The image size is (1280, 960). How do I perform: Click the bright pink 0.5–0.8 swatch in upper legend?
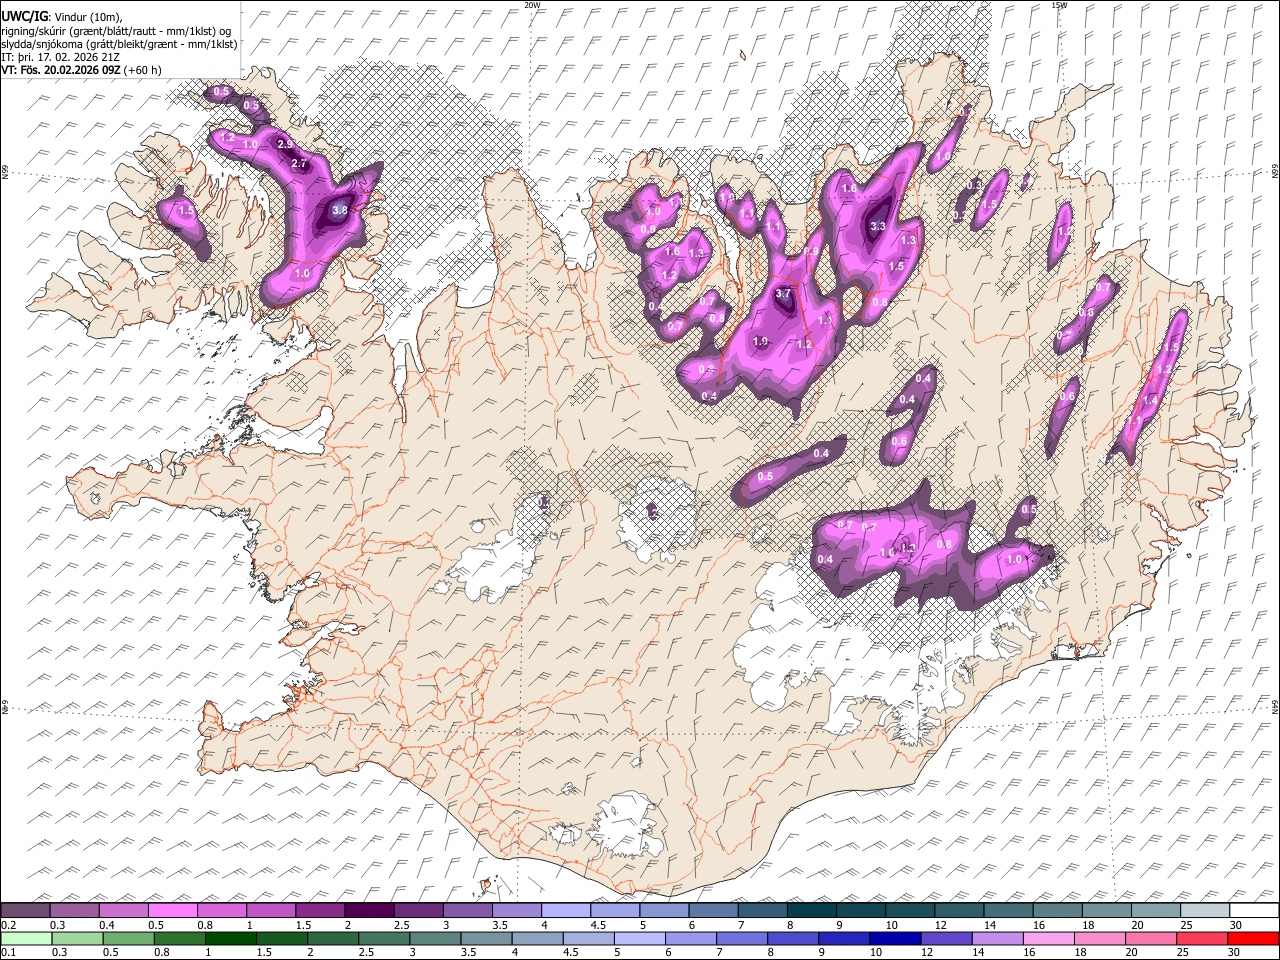pyautogui.click(x=172, y=911)
